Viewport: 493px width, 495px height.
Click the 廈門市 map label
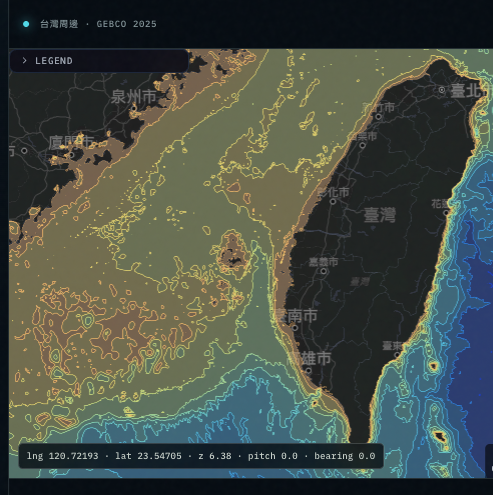tap(71, 142)
